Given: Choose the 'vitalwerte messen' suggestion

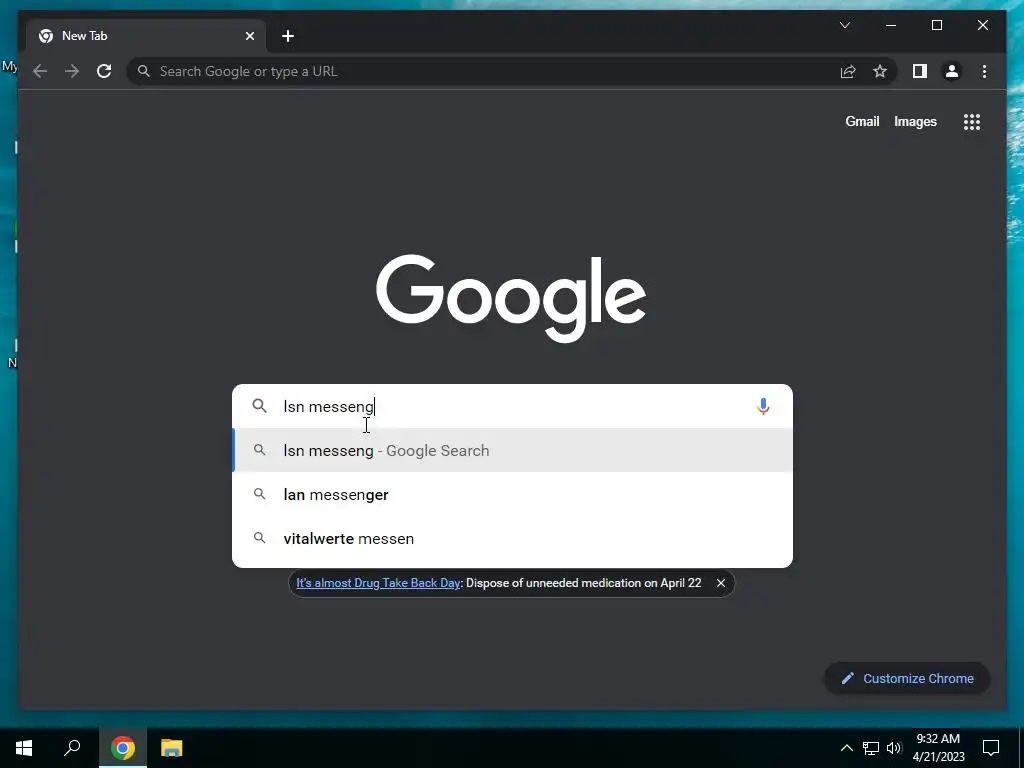Looking at the screenshot, I should pos(512,538).
